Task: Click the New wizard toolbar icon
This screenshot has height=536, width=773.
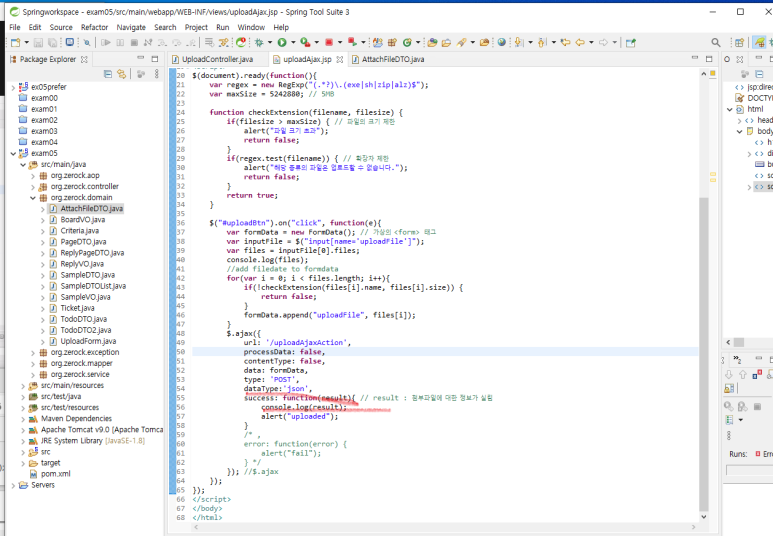Action: [x=15, y=42]
